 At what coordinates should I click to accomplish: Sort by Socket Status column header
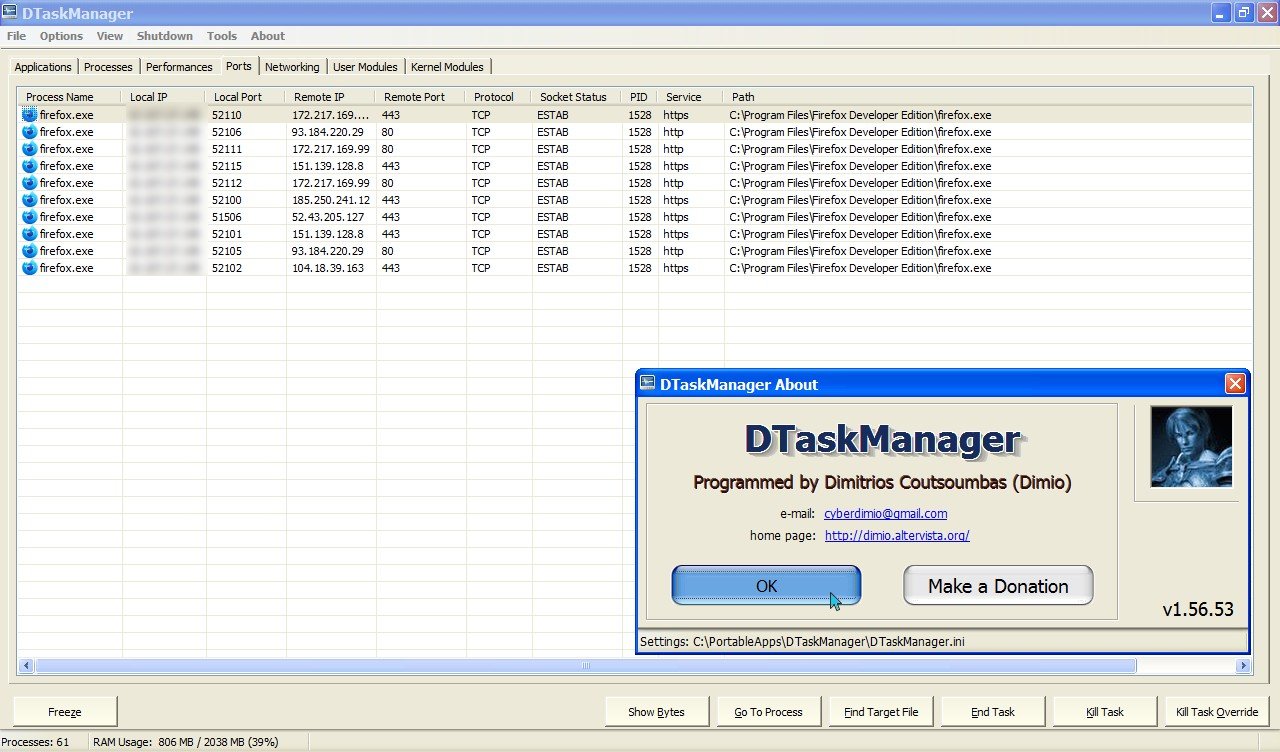[x=576, y=97]
